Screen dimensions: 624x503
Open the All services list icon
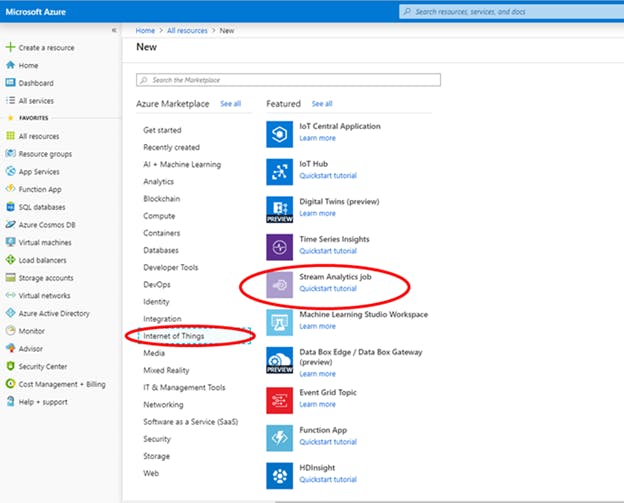(x=10, y=100)
